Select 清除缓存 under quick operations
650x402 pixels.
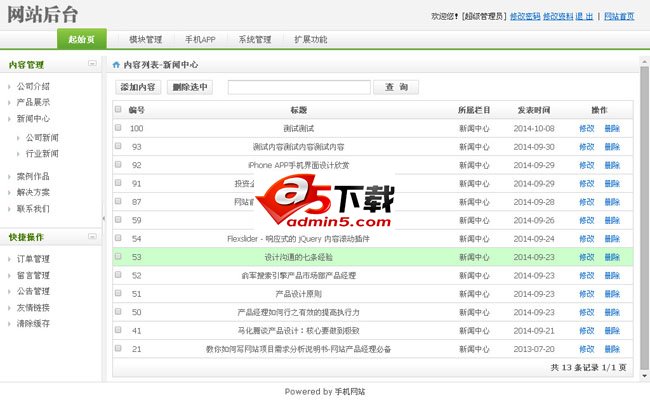click(x=33, y=324)
